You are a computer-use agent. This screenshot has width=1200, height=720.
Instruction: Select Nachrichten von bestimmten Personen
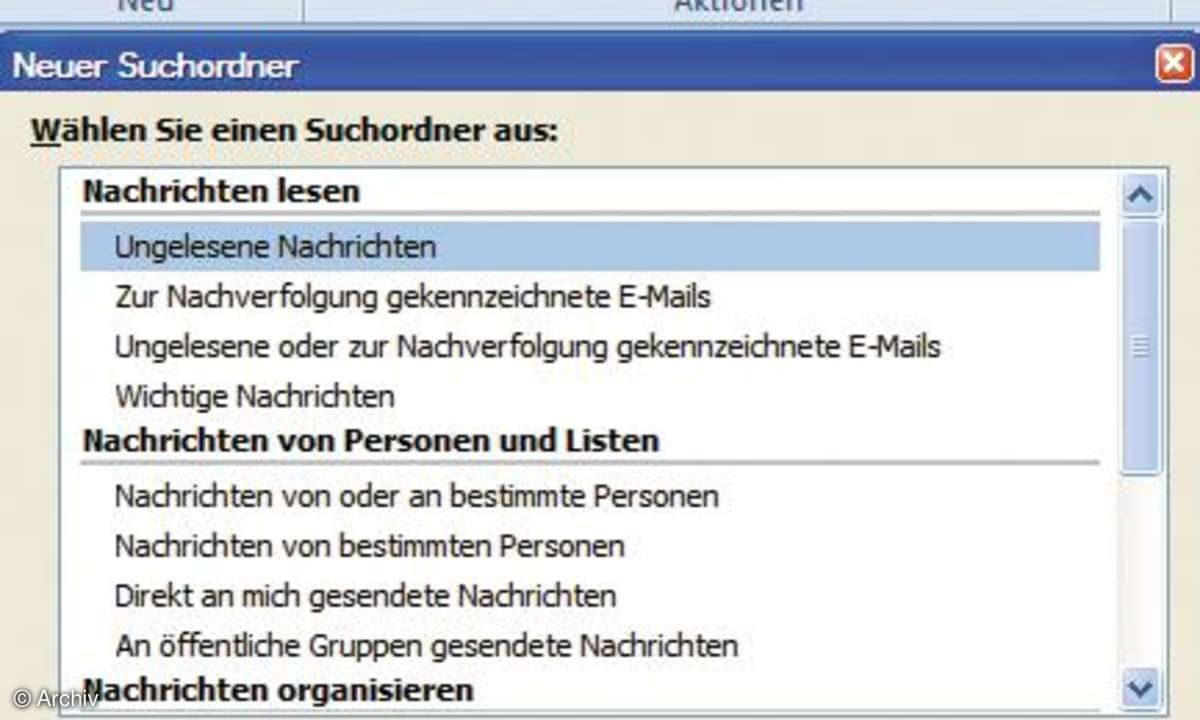(x=369, y=546)
